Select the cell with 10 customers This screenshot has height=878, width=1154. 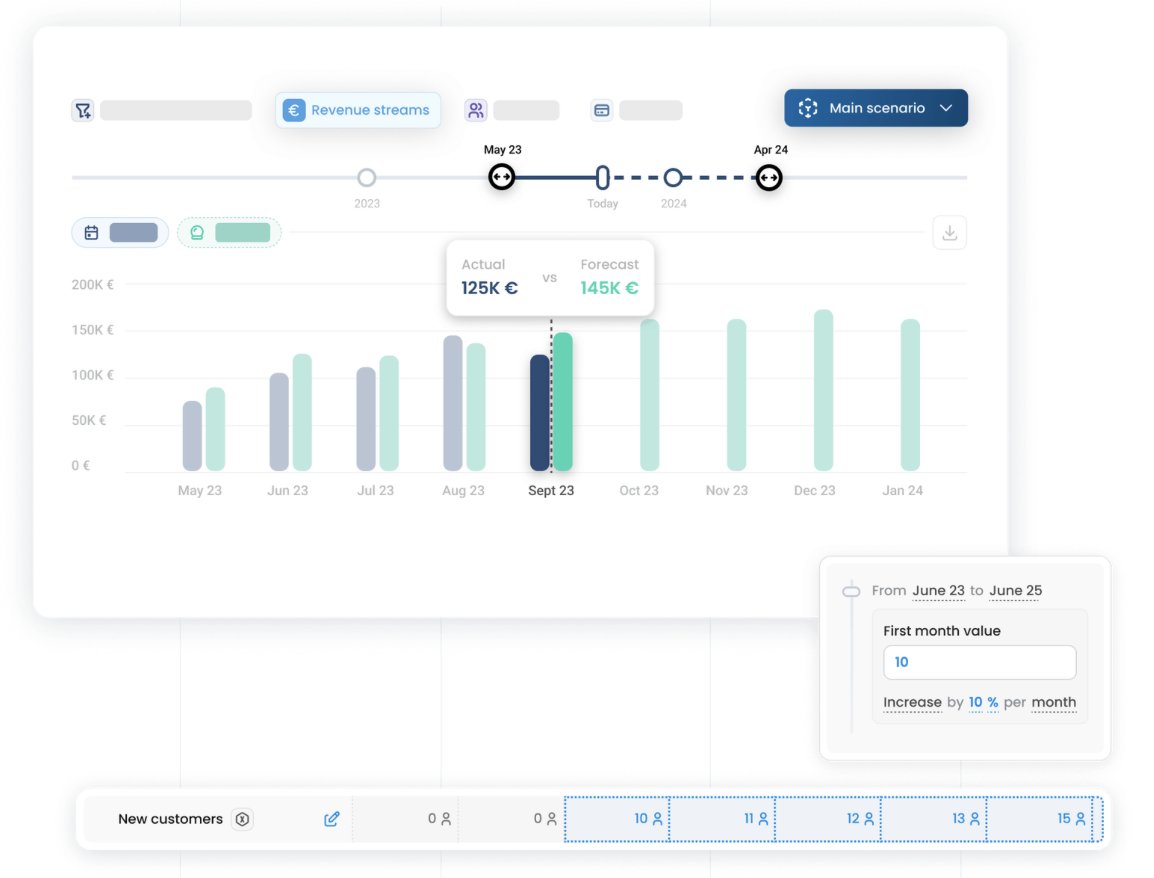[617, 819]
